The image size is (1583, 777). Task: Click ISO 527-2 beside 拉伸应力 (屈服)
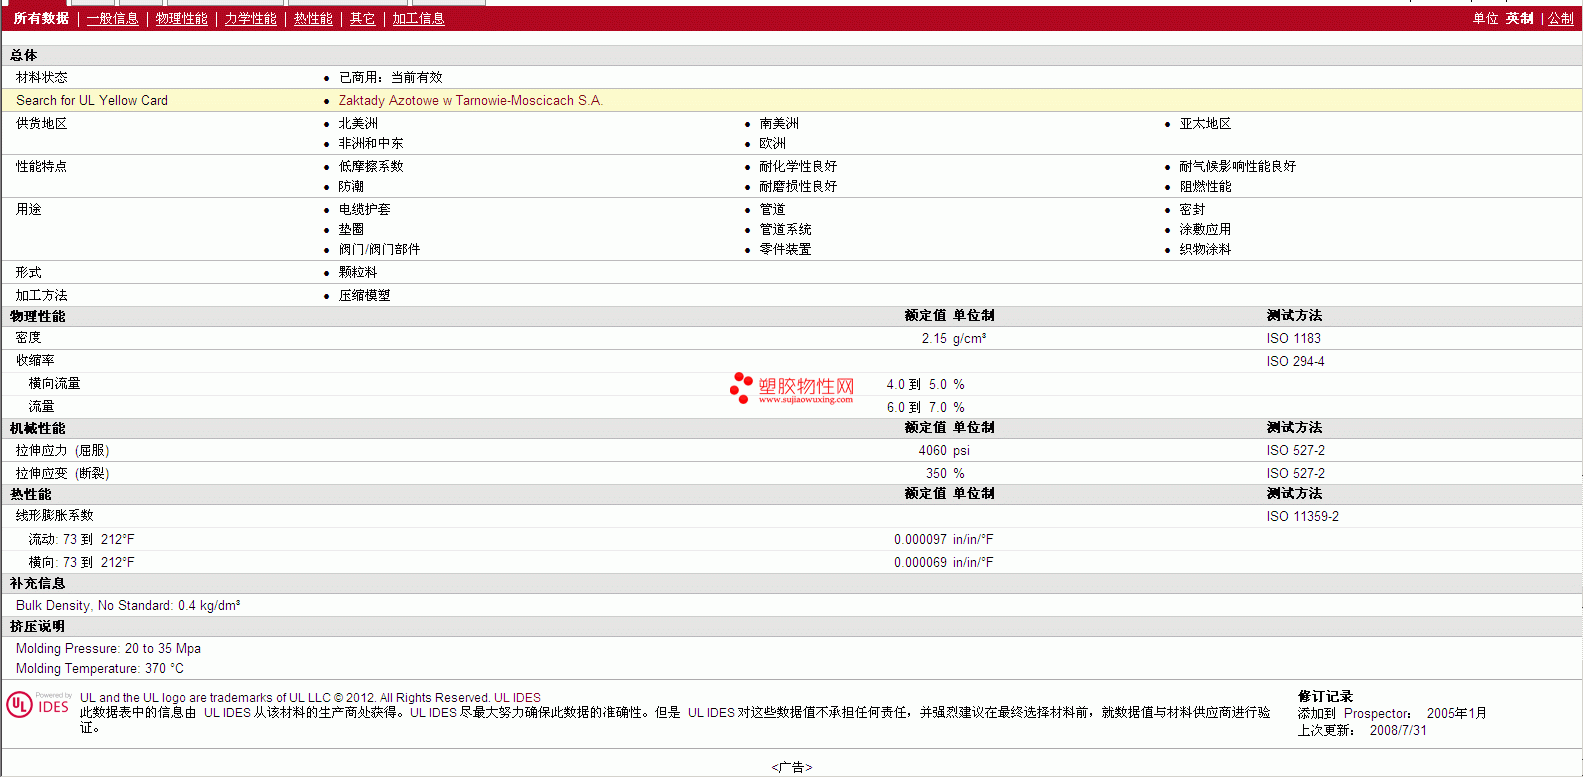[x=1296, y=450]
